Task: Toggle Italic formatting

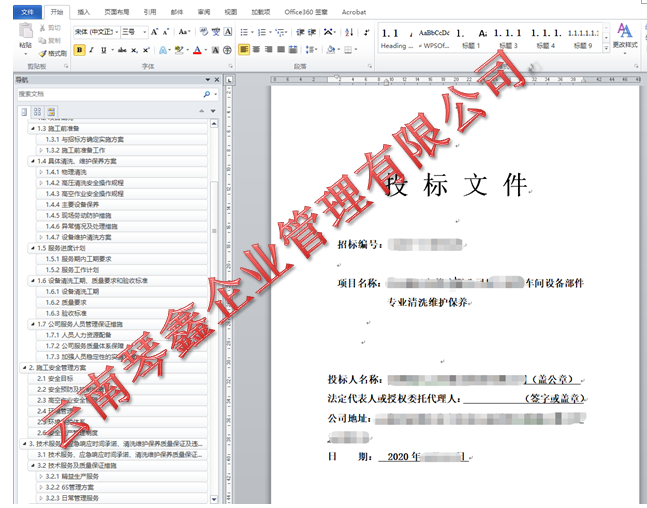Action: coord(91,50)
